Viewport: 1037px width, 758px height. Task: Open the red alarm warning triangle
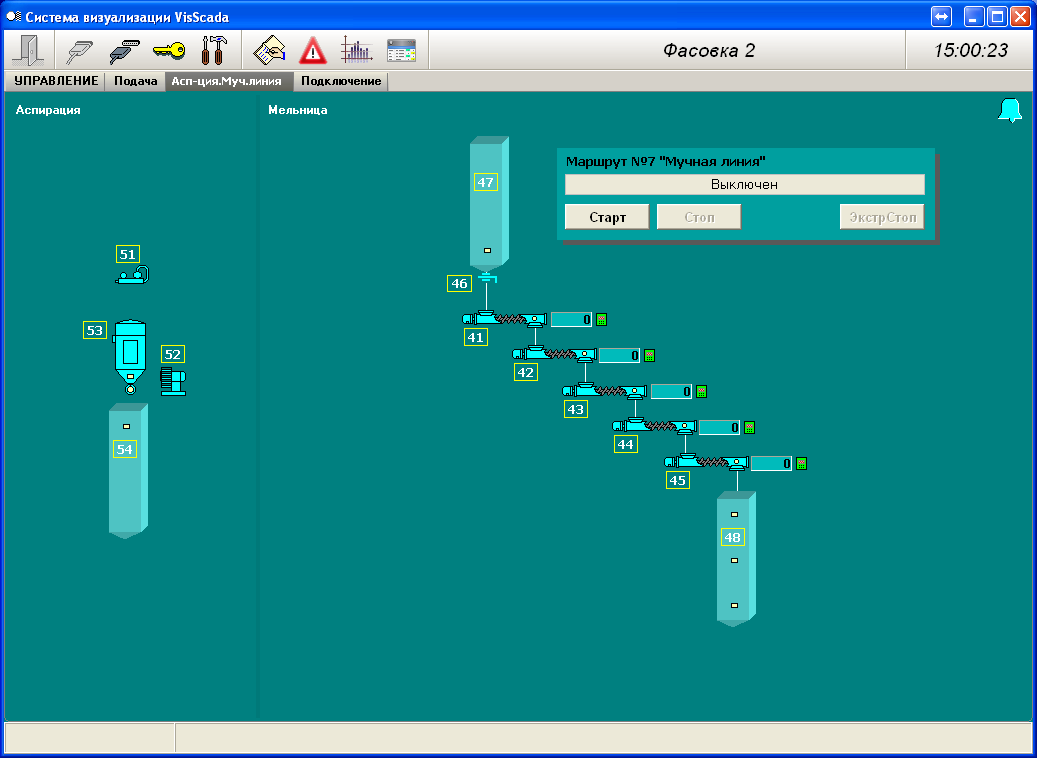pos(313,50)
